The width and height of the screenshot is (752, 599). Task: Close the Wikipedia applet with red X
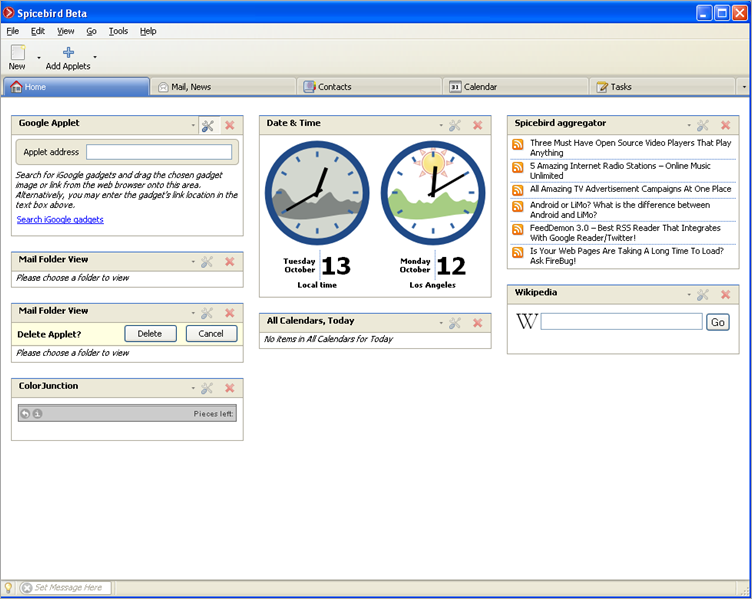(x=725, y=295)
